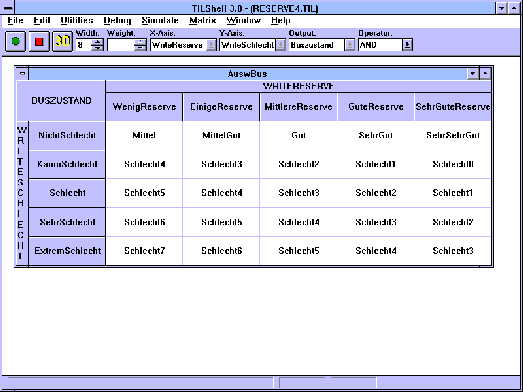Select the NichtSchlecht row header
Screen dimensions: 523x392
click(x=67, y=135)
